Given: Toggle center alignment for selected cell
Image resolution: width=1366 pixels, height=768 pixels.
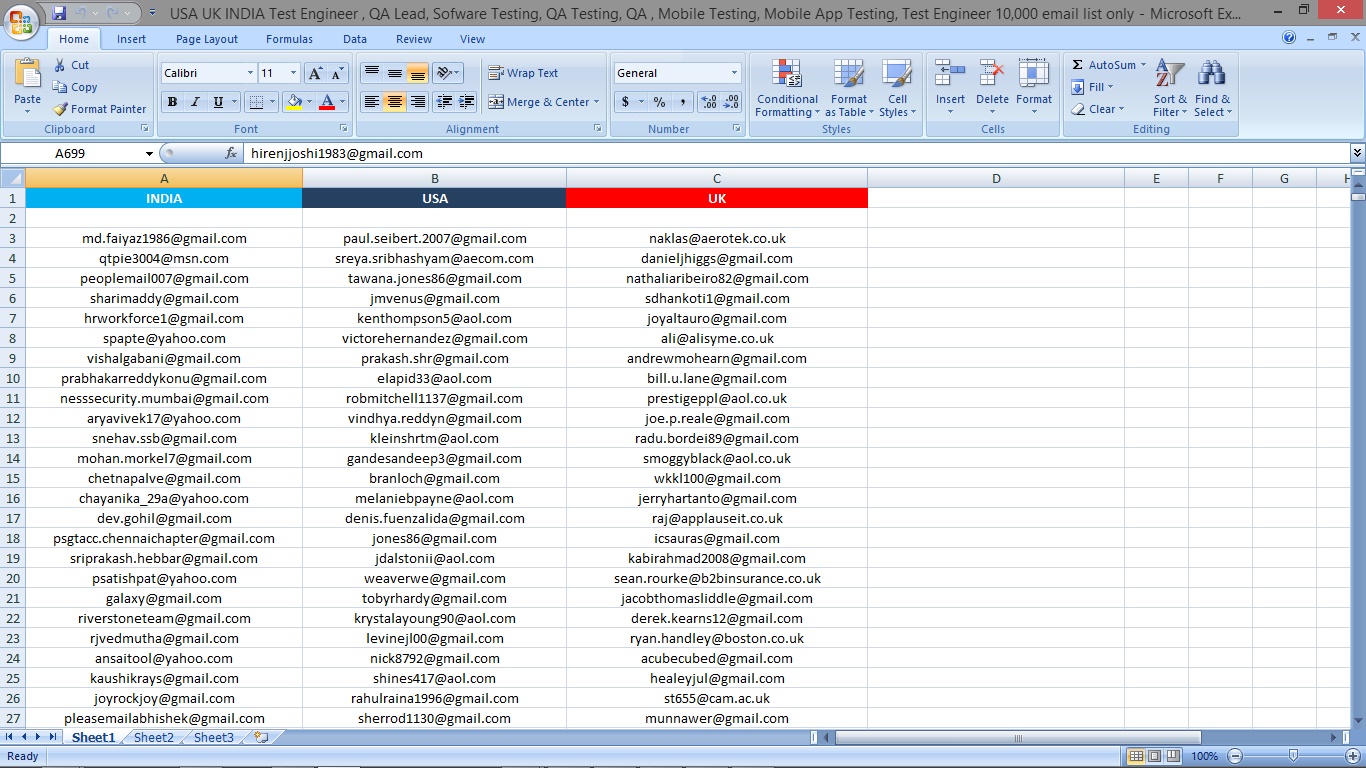Looking at the screenshot, I should 396,102.
